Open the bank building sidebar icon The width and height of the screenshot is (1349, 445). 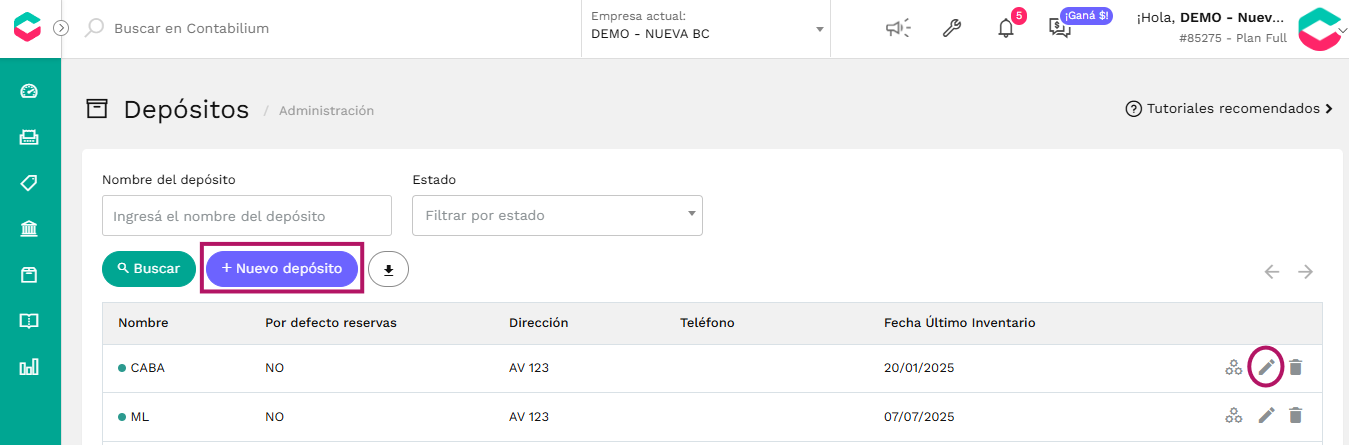(29, 229)
